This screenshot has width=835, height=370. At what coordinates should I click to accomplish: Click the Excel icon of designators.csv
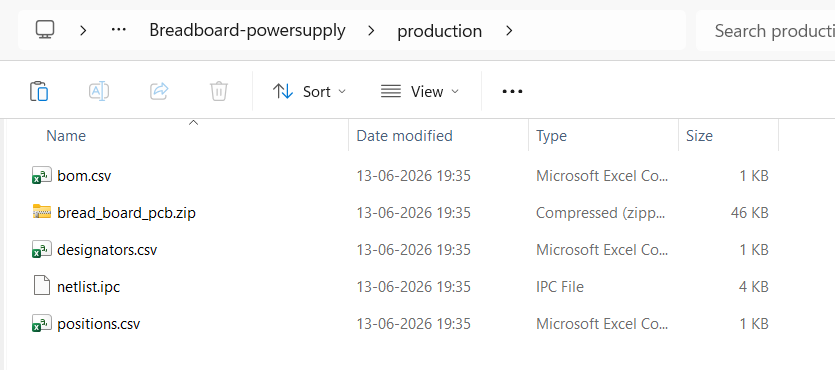pos(42,249)
